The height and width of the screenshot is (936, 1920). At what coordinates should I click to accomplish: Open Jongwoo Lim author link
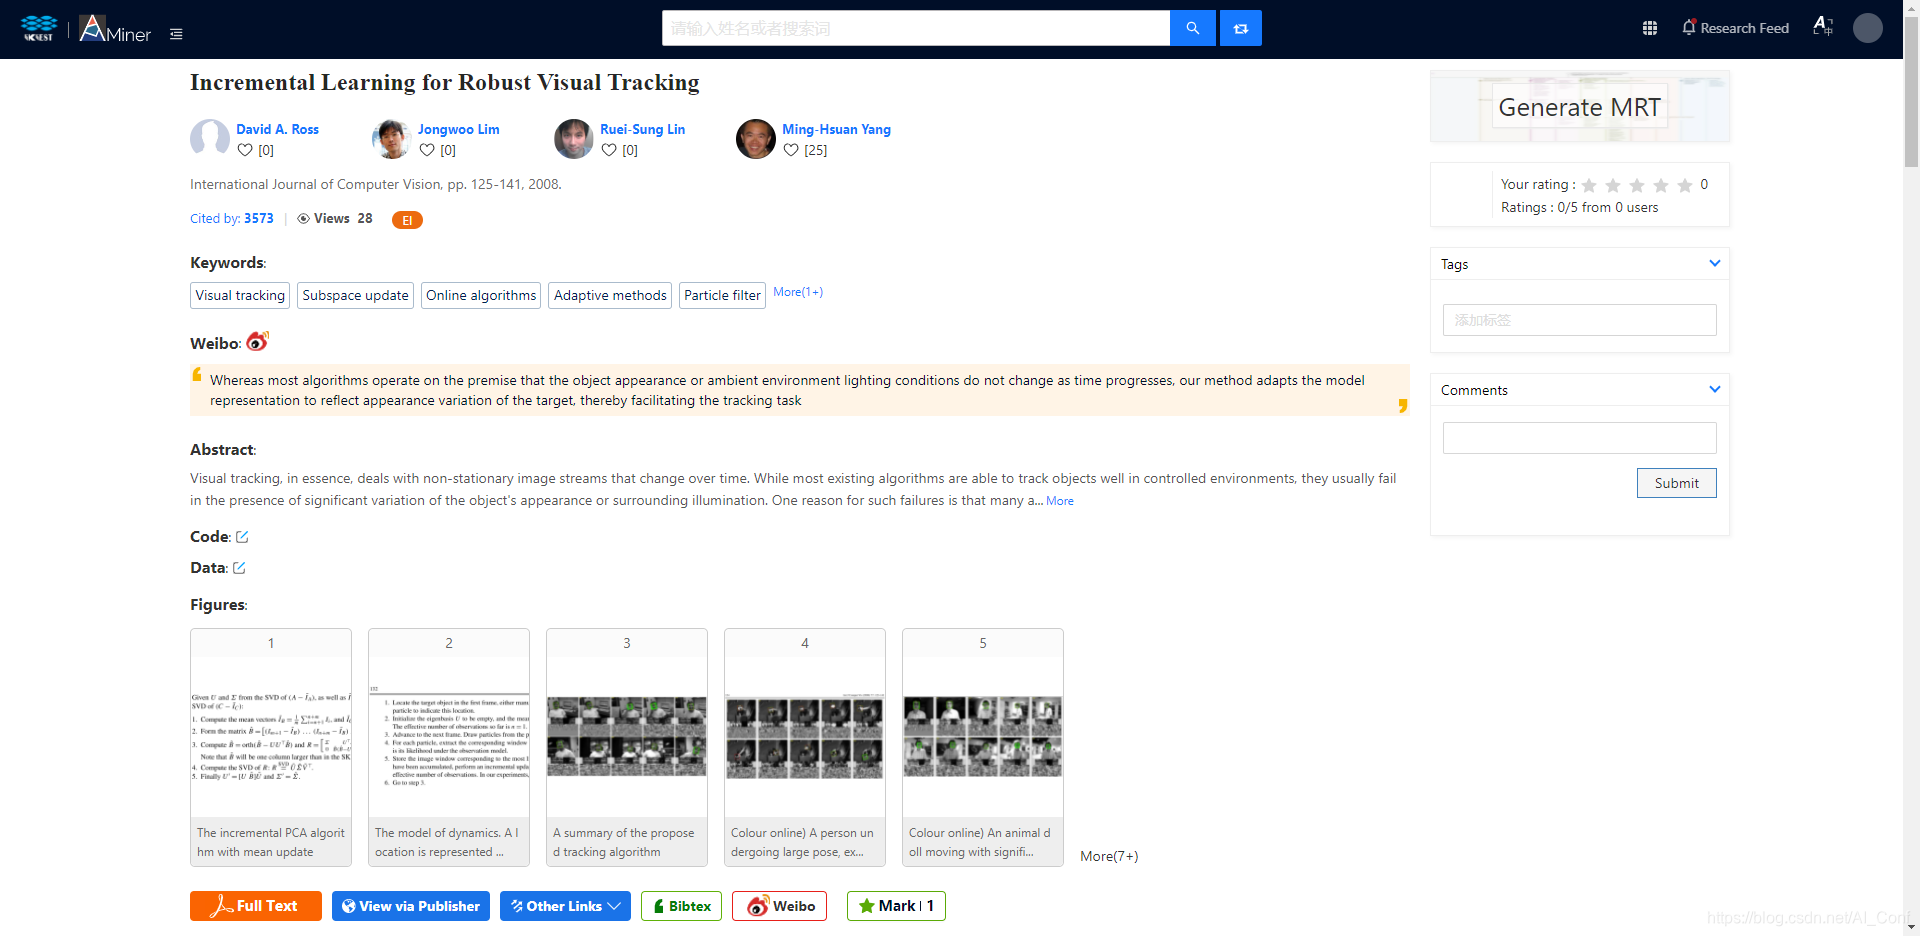click(459, 129)
